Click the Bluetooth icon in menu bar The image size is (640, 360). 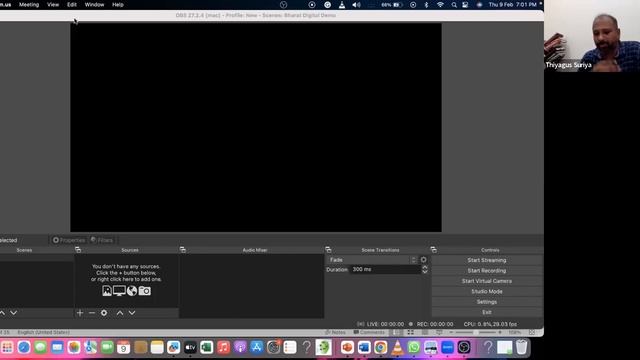(427, 5)
